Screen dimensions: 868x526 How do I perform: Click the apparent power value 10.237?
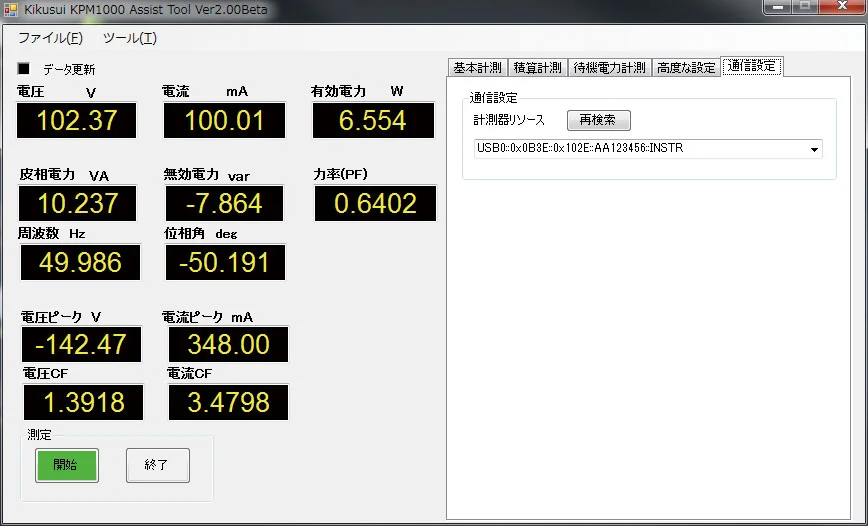coord(78,203)
